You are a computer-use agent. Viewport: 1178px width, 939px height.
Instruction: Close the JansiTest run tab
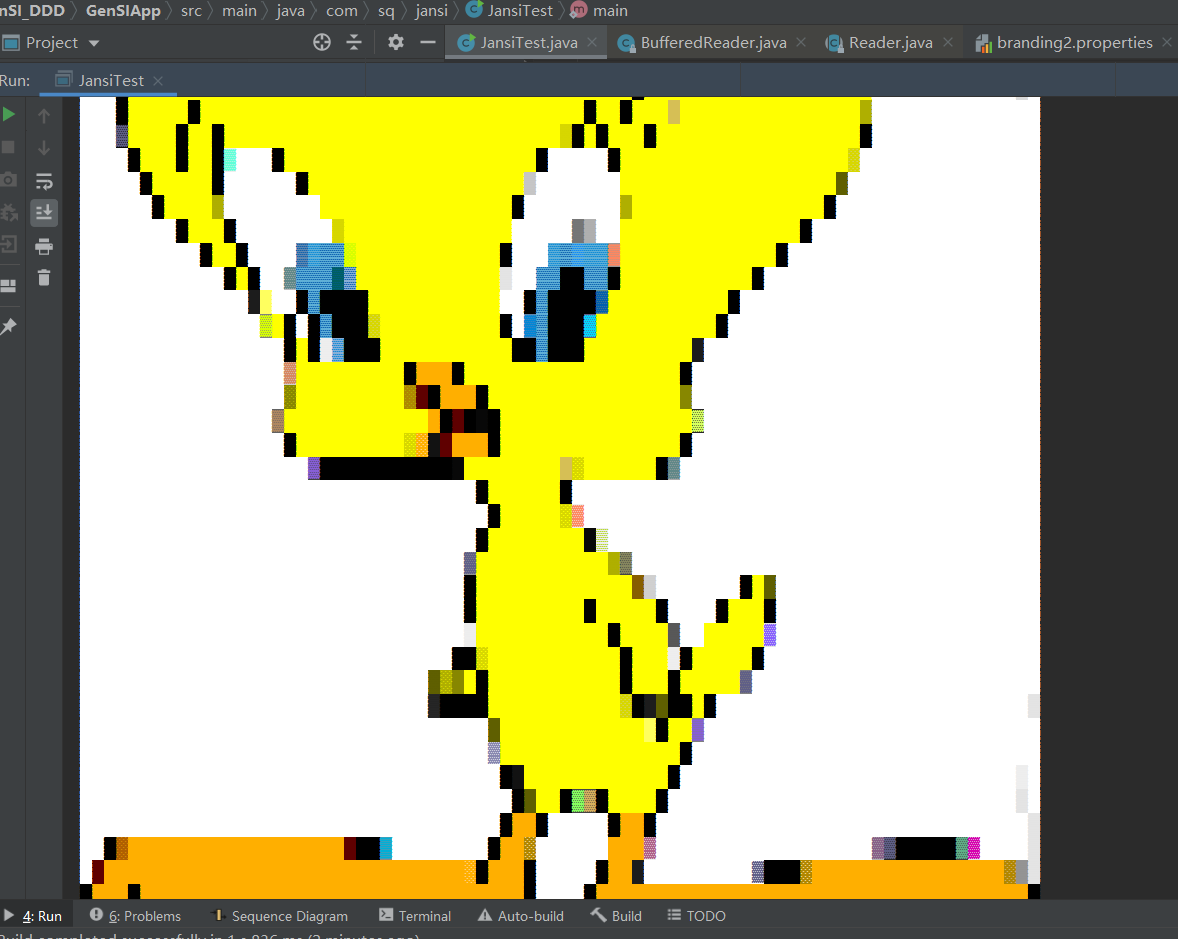point(158,80)
